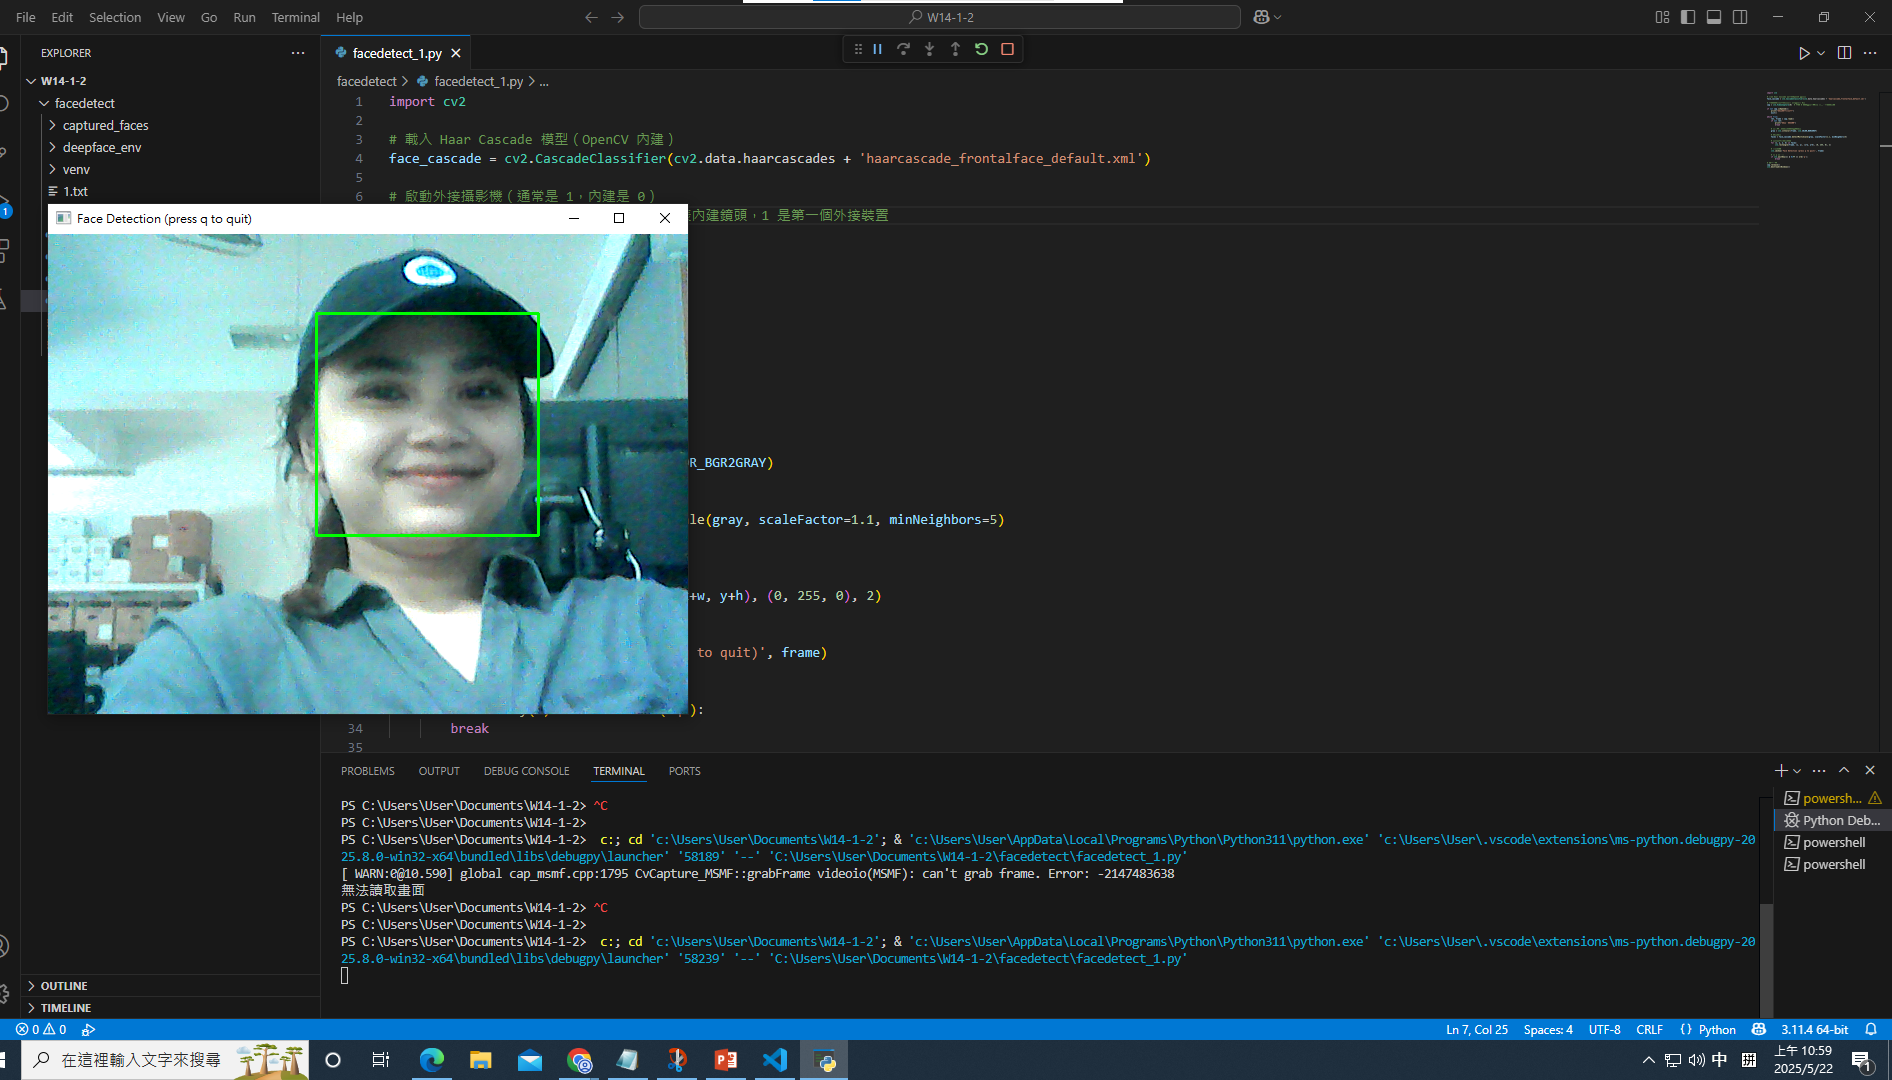Toggle the secondary side bar

pyautogui.click(x=1740, y=17)
